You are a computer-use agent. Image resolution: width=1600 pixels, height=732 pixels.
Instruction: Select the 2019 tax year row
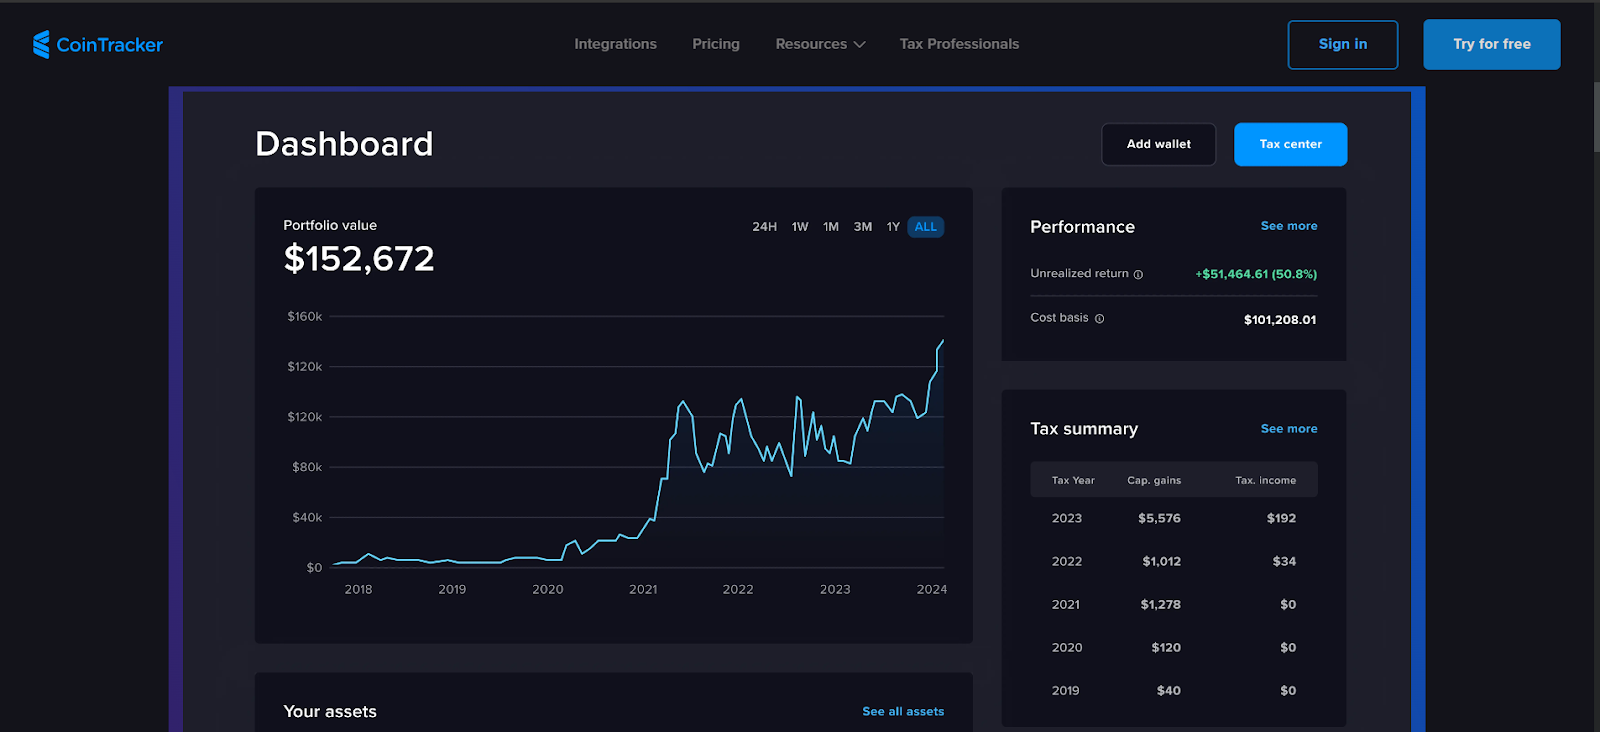point(1174,690)
